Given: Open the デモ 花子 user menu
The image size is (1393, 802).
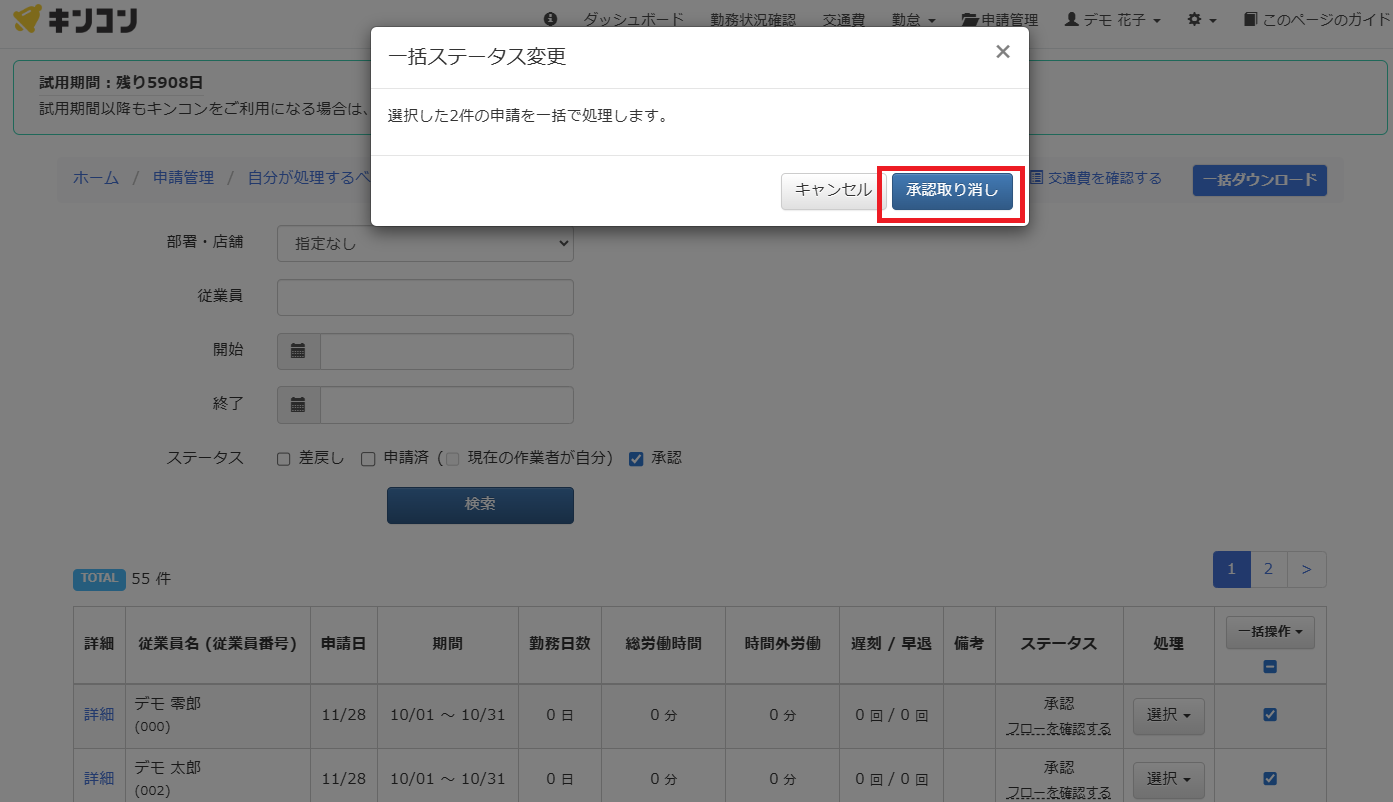Looking at the screenshot, I should [x=1114, y=20].
